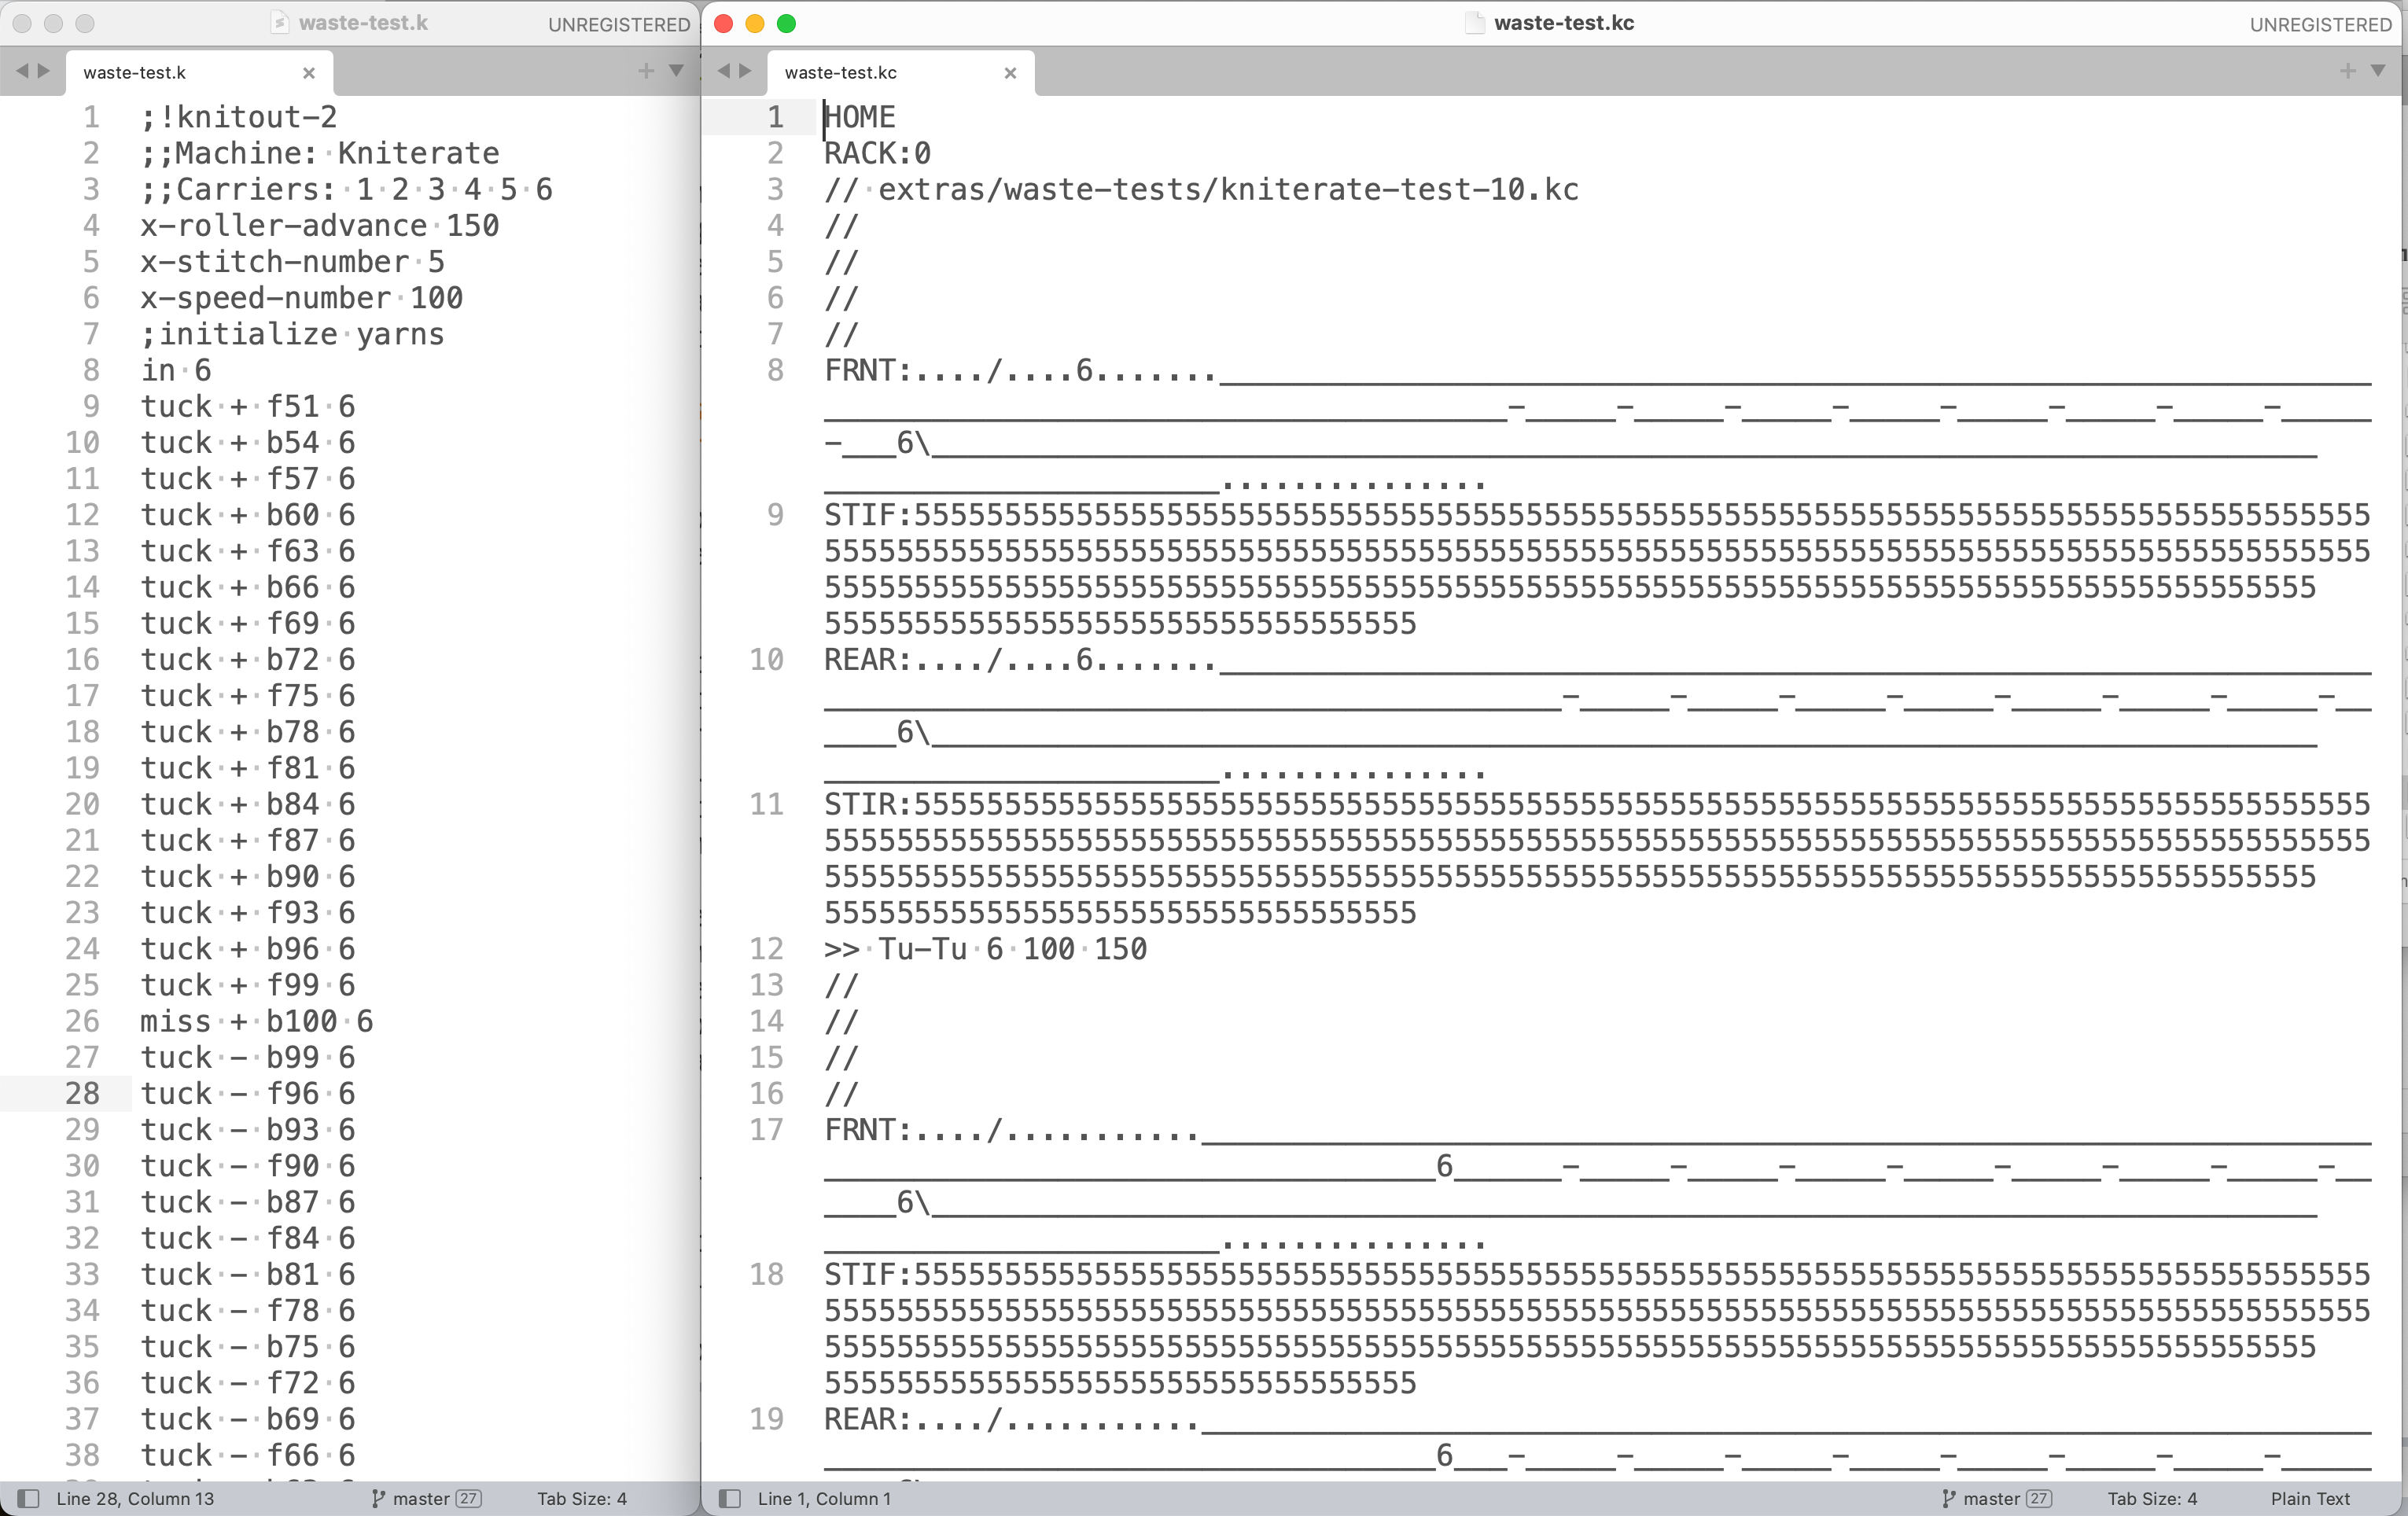This screenshot has height=1516, width=2408.
Task: Go to next tab arrow in left window
Action: tap(43, 71)
